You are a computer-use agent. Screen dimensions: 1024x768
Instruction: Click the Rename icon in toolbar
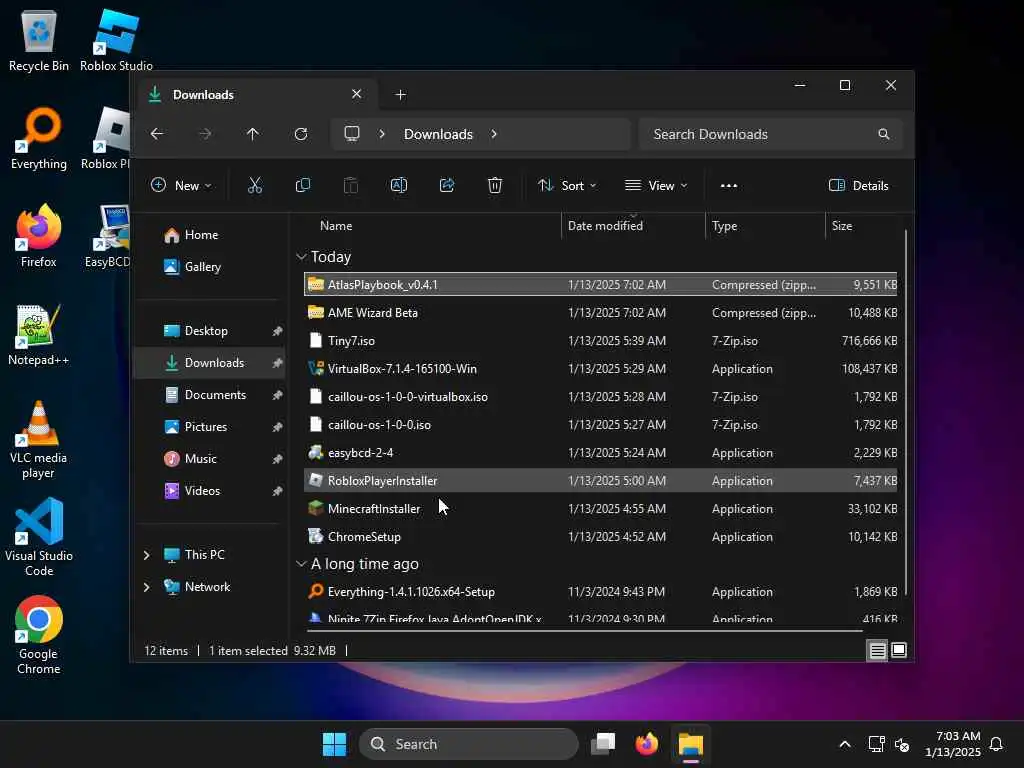398,185
